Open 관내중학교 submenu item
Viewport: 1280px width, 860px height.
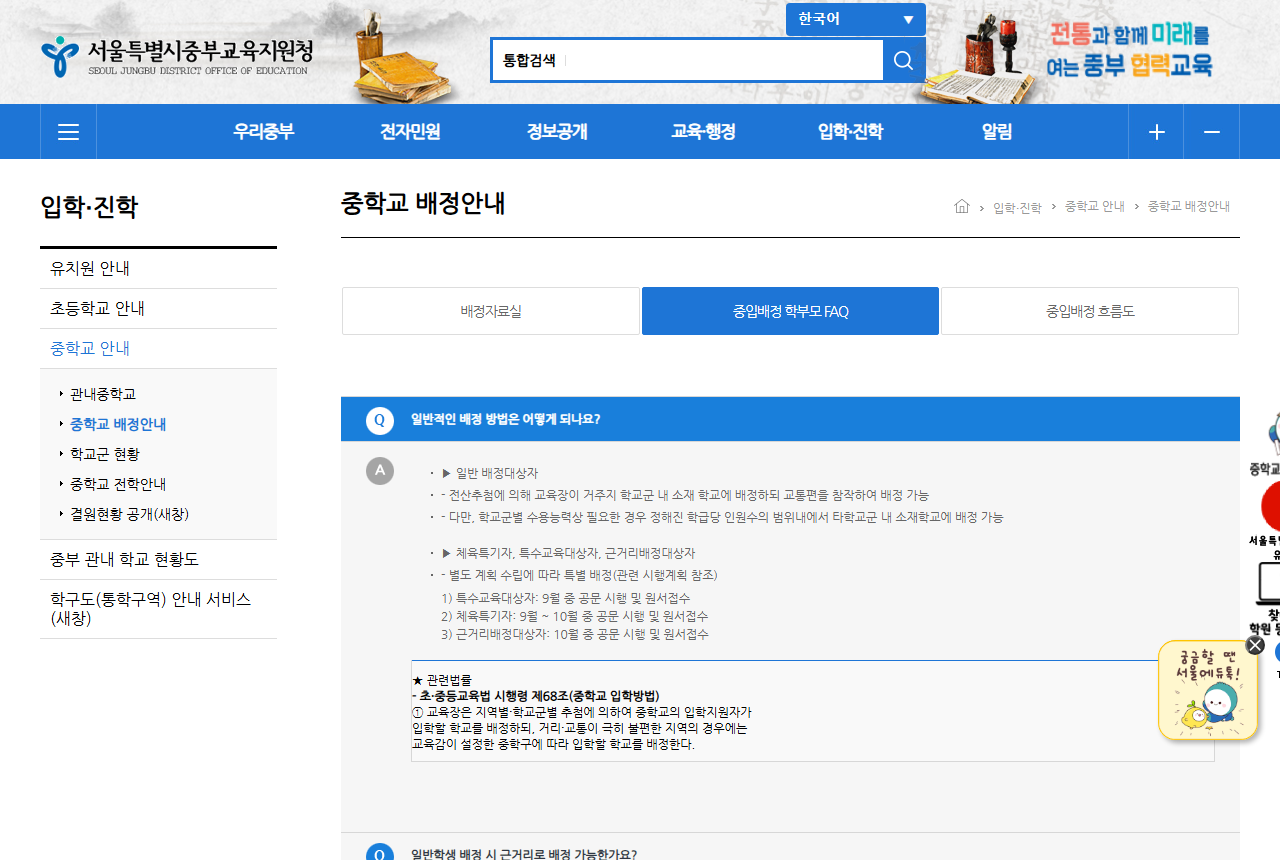103,394
